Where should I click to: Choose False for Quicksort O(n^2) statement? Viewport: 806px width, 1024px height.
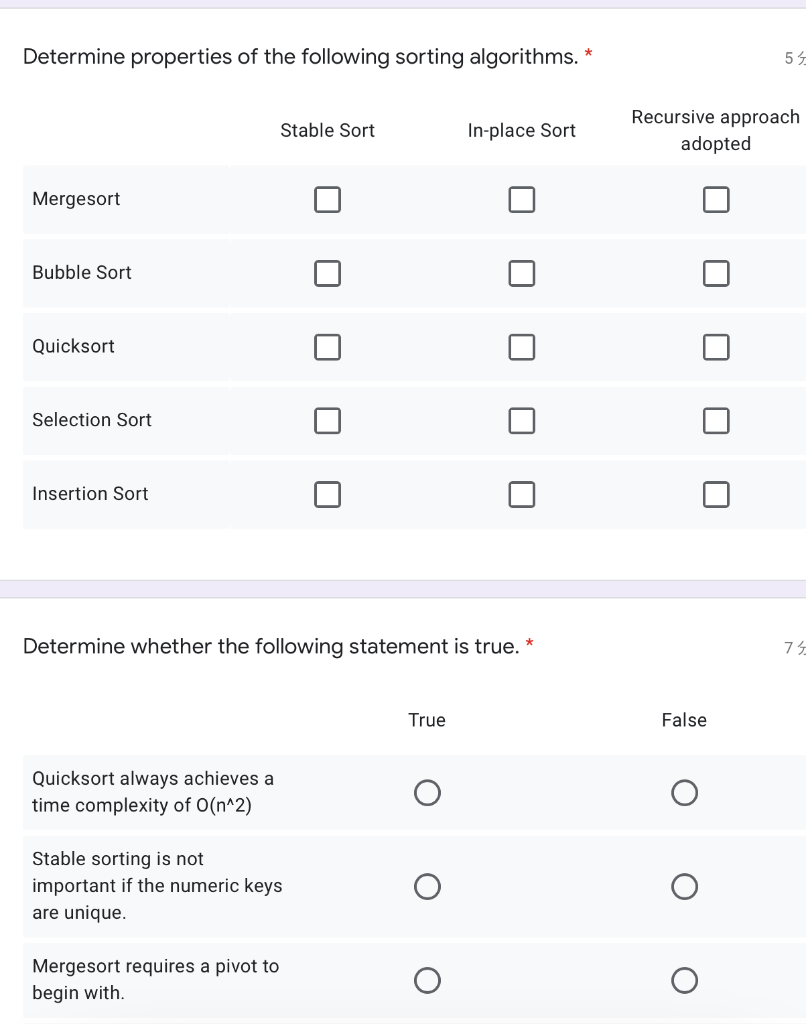pos(684,793)
